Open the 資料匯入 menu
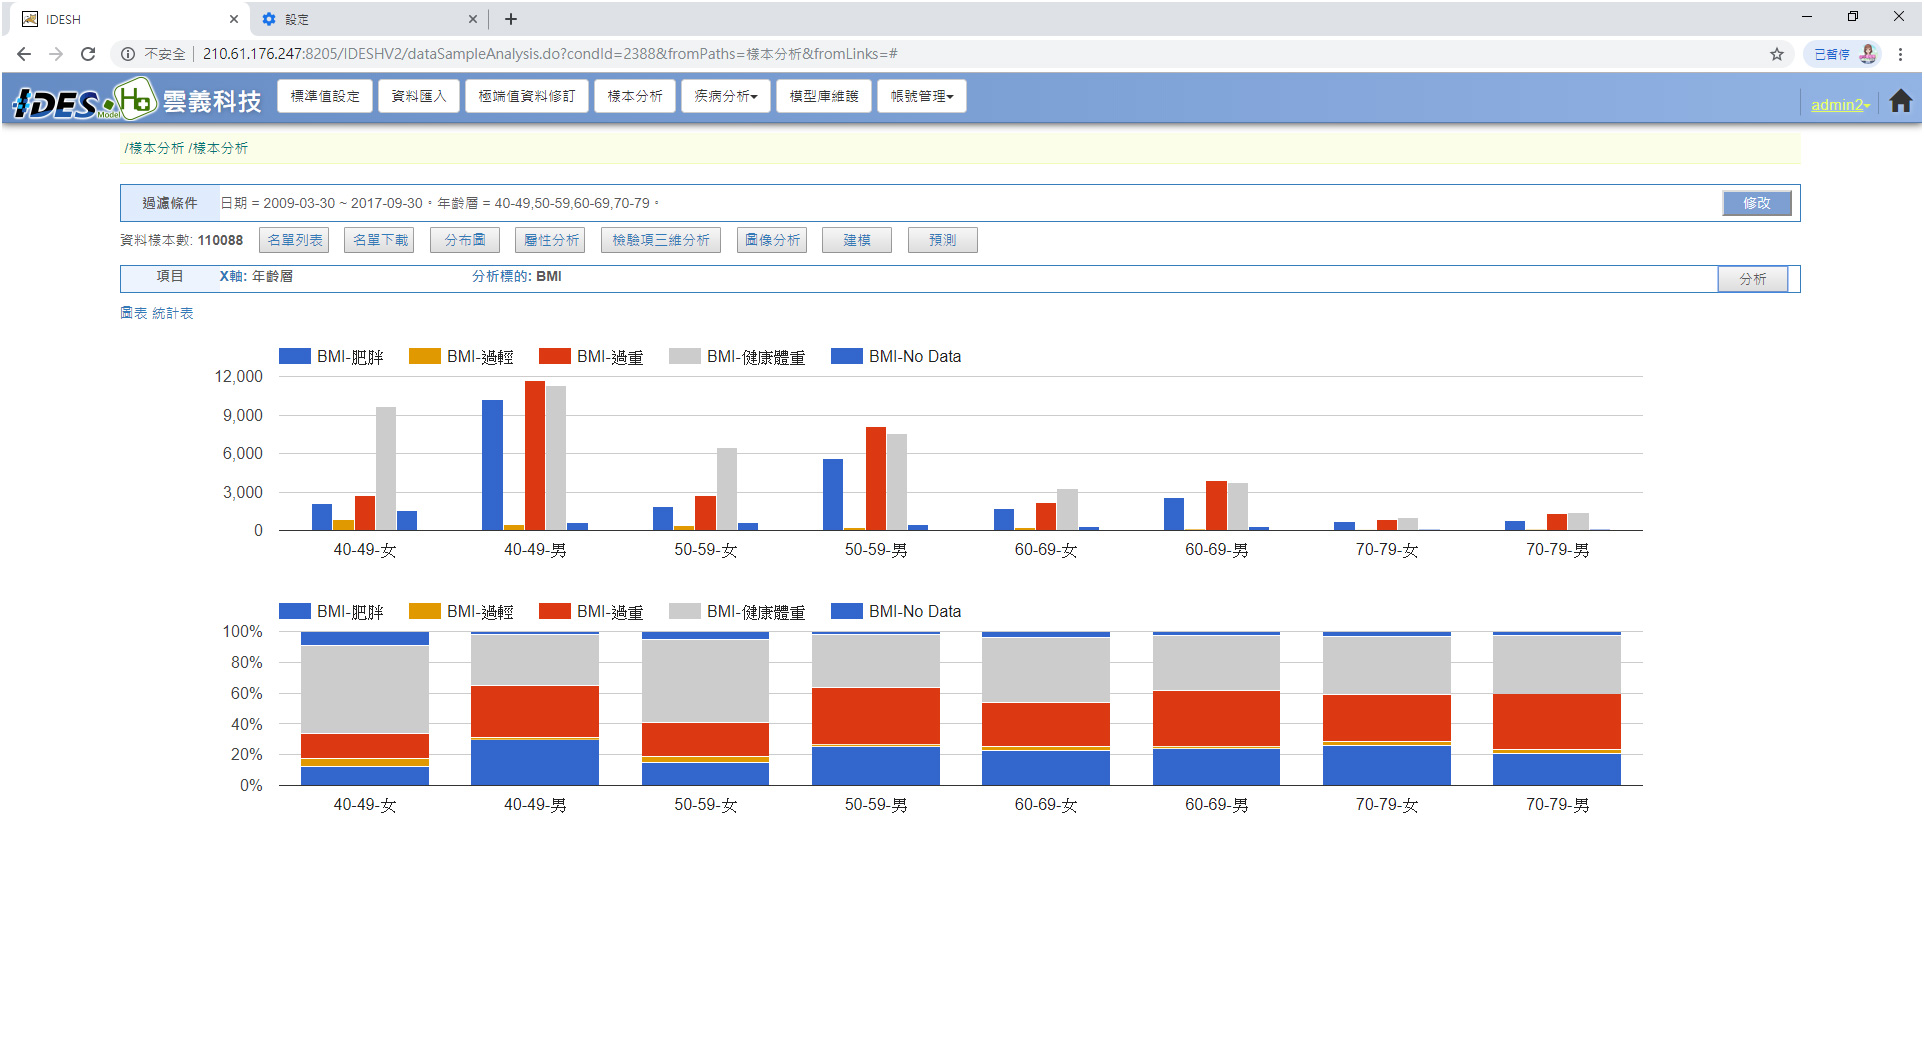The image size is (1924, 1044). click(x=419, y=96)
